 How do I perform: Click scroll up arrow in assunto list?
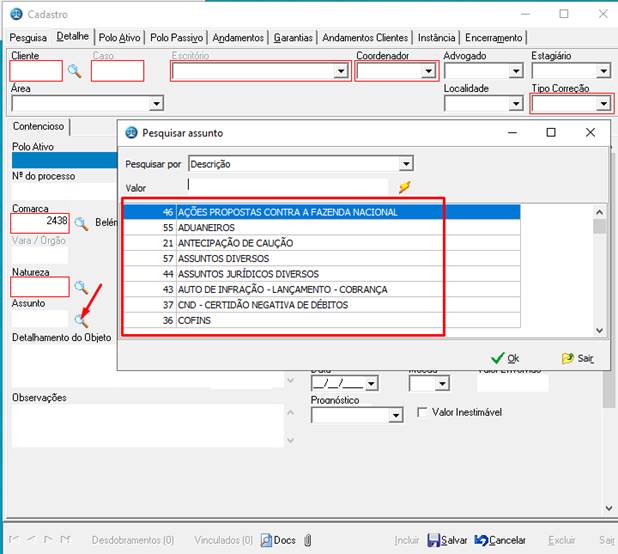click(599, 212)
